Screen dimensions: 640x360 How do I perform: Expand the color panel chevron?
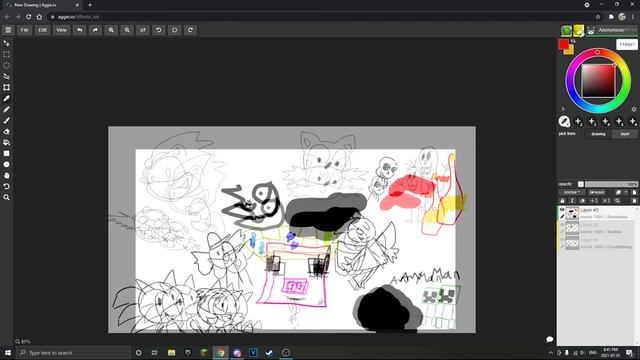pyautogui.click(x=563, y=109)
